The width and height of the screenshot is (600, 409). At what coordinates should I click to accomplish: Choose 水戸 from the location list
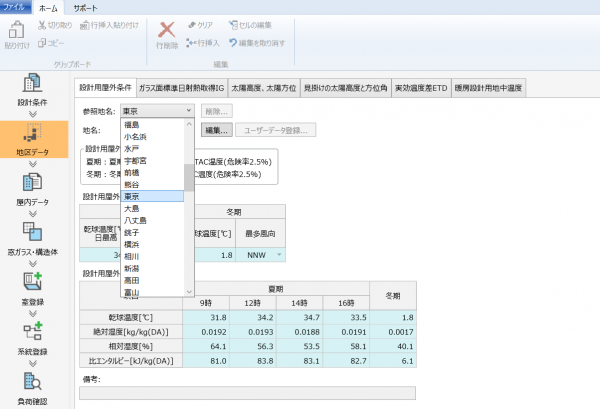tap(152, 148)
